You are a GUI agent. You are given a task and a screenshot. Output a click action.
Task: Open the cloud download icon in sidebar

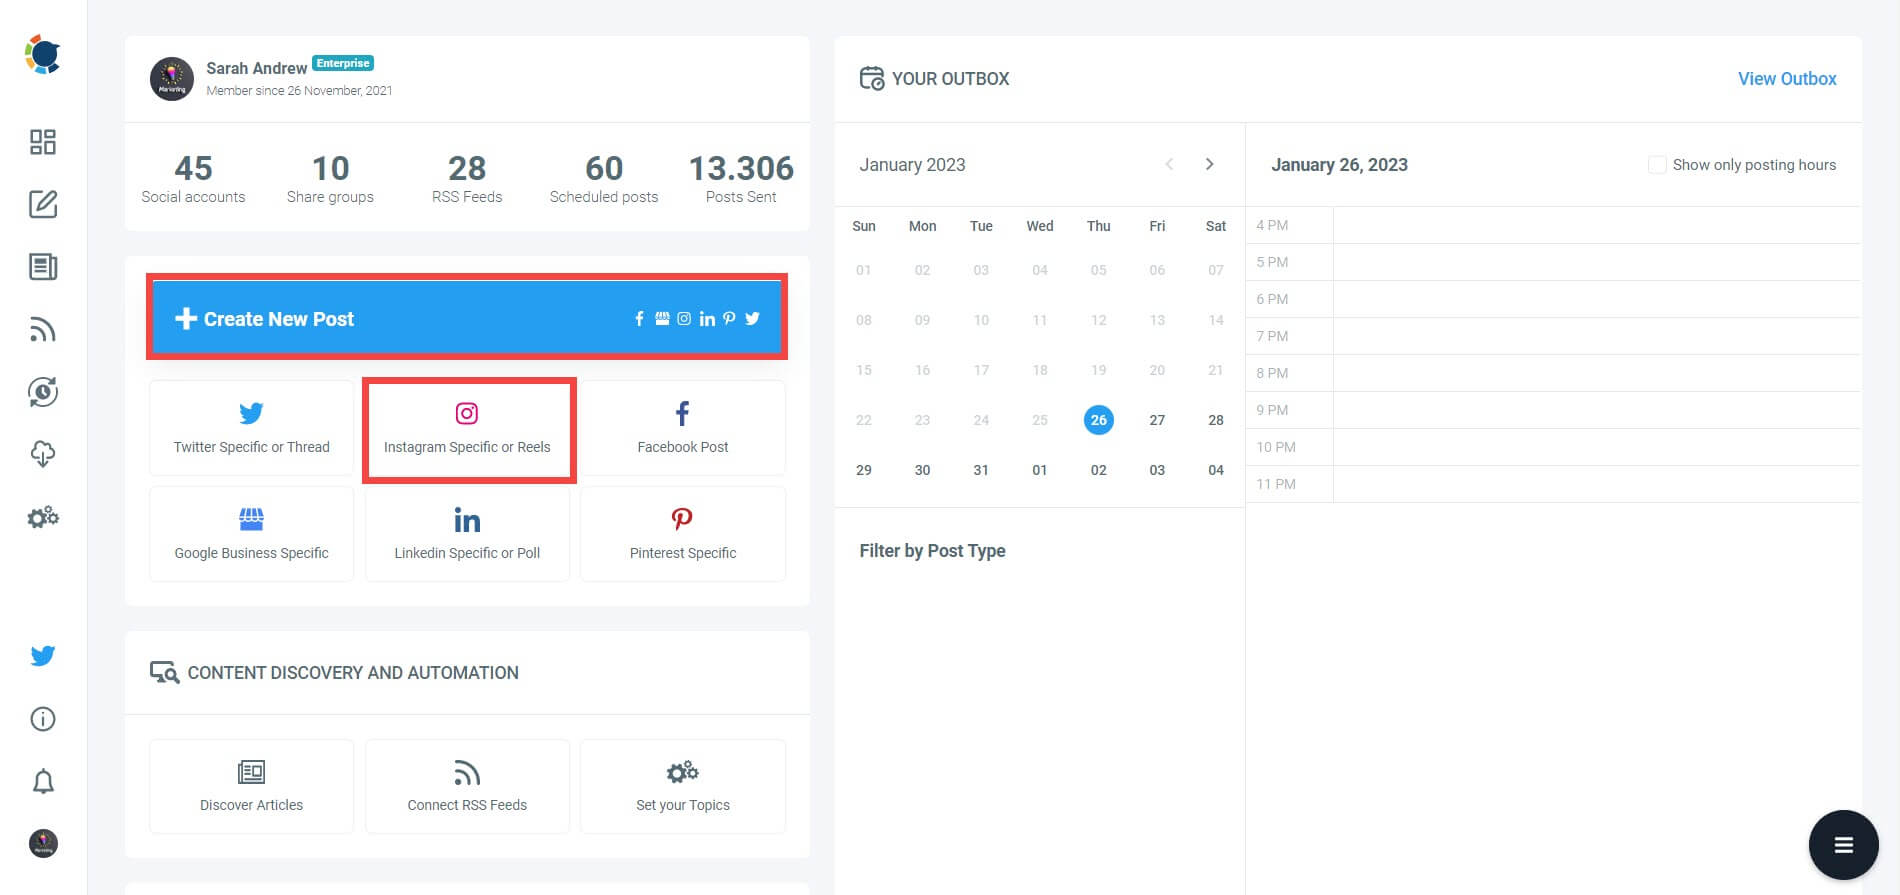(43, 454)
